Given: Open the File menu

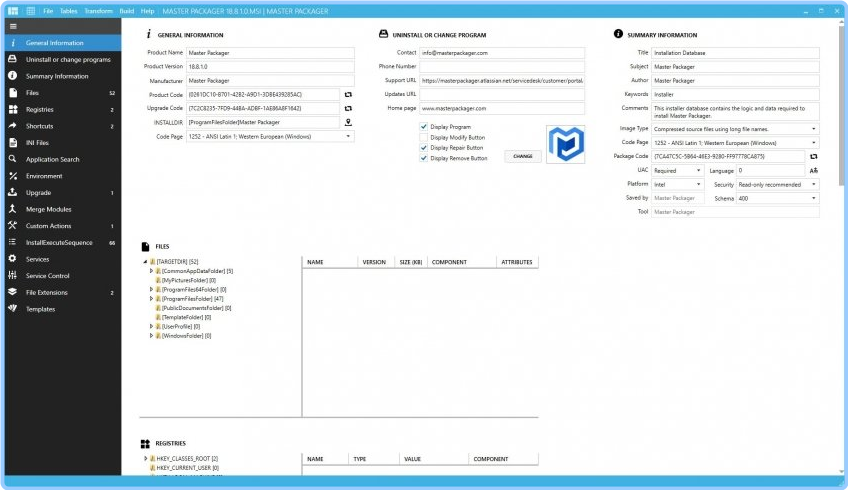Looking at the screenshot, I should [x=48, y=11].
